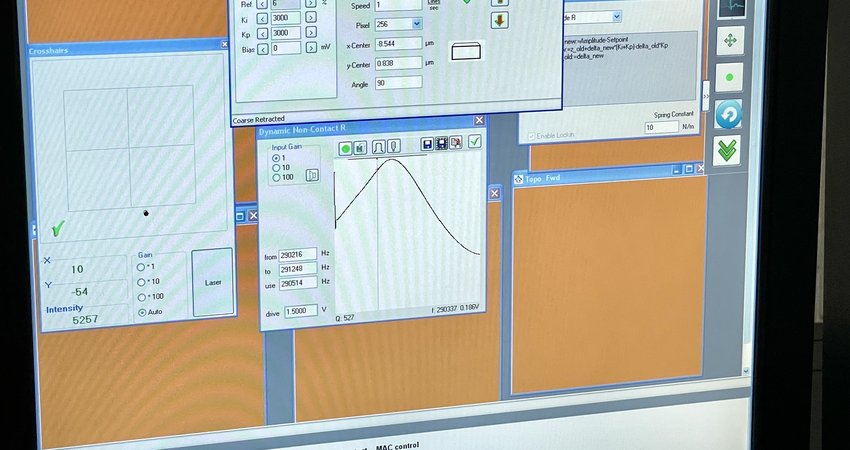Click the resonance peak curve icon
This screenshot has height=450, width=850.
pyautogui.click(x=379, y=147)
